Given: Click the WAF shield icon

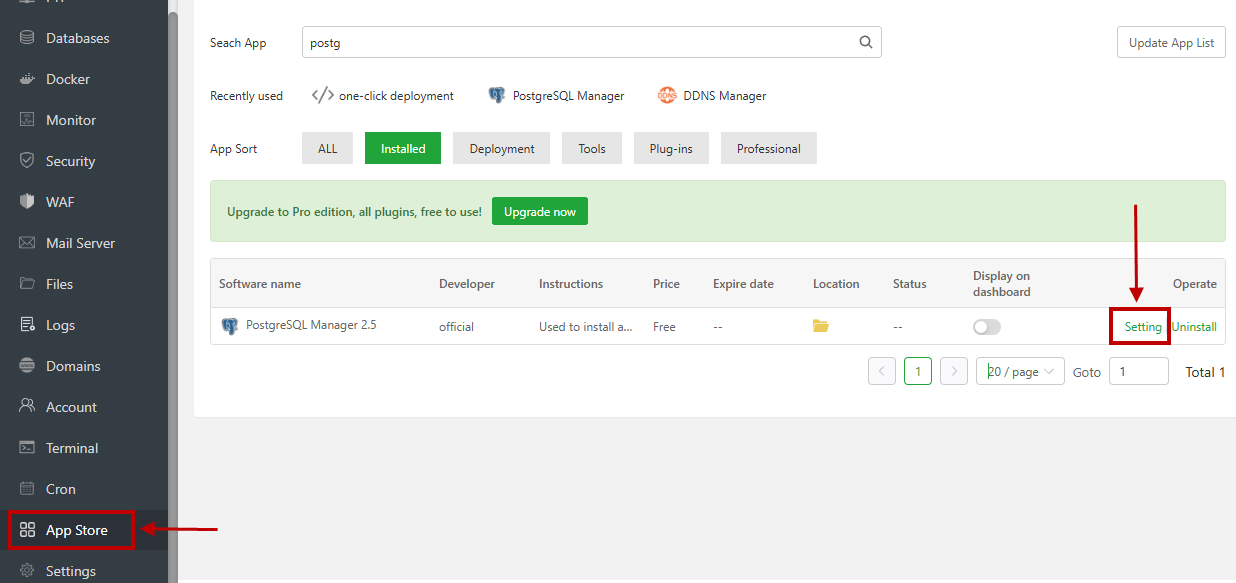Looking at the screenshot, I should 27,202.
